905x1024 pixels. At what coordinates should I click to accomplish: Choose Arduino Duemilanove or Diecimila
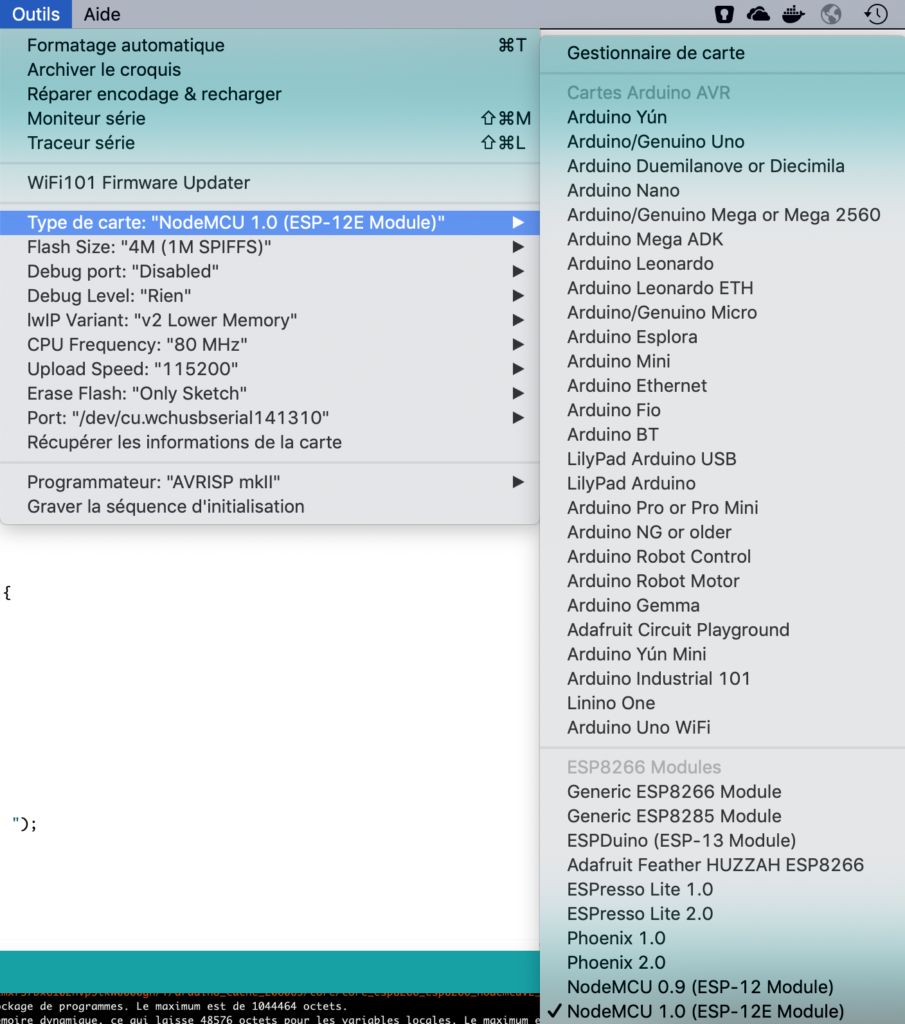pyautogui.click(x=722, y=166)
